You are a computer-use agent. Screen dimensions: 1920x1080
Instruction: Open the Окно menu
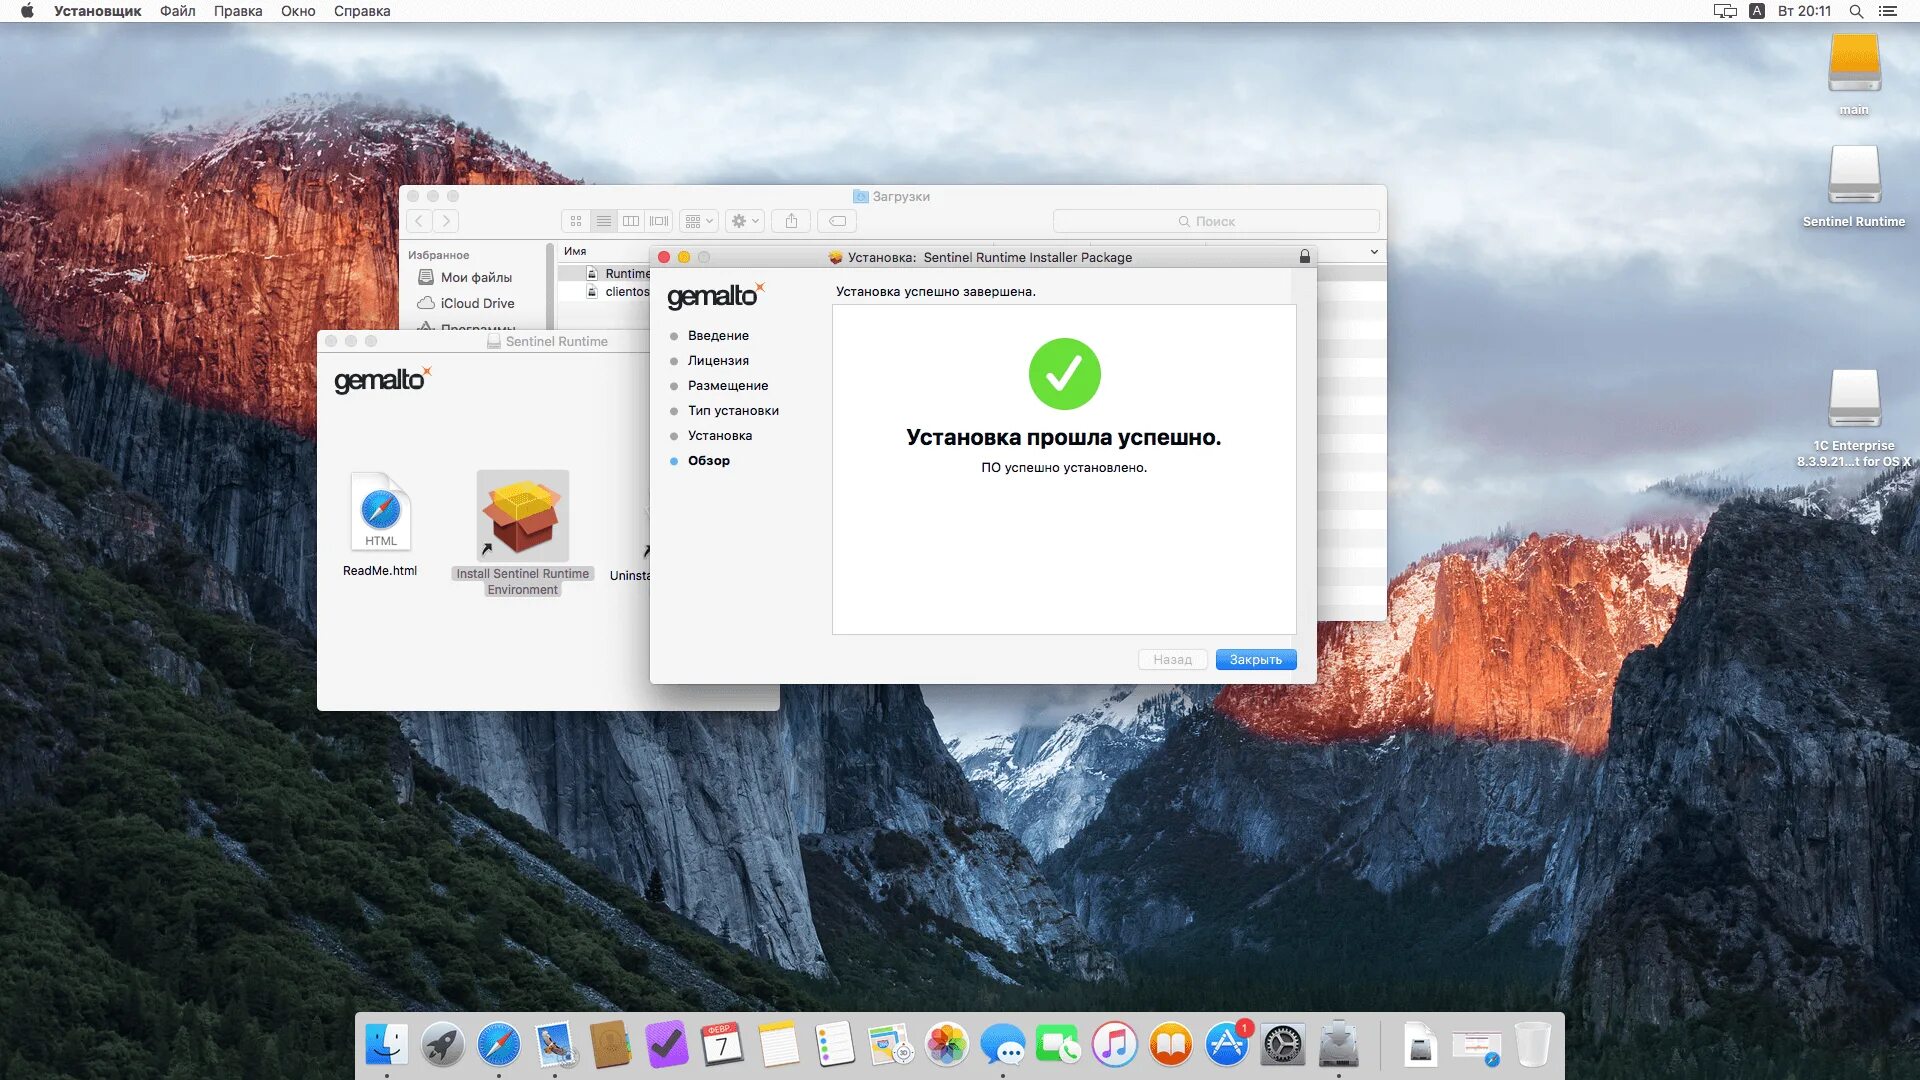298,11
